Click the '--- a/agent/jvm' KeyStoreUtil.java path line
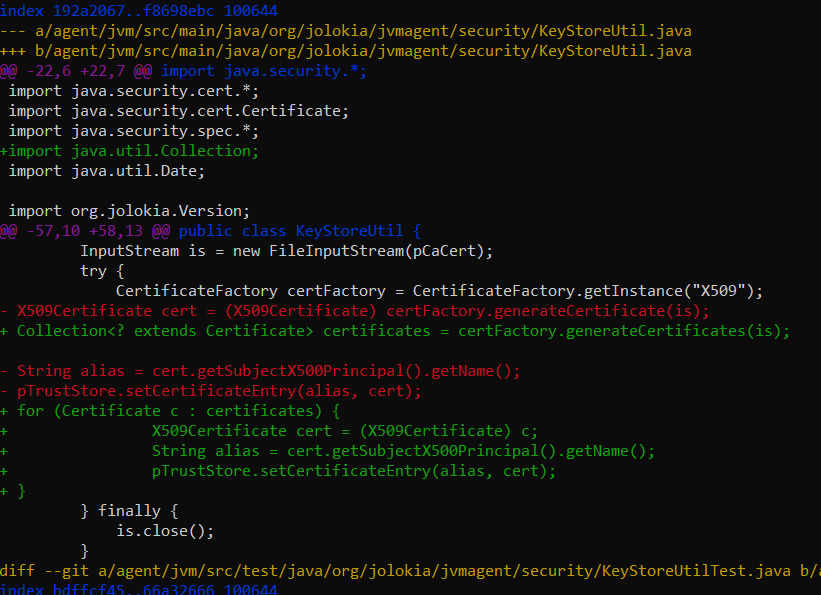Viewport: 821px width, 595px height. pyautogui.click(x=346, y=31)
